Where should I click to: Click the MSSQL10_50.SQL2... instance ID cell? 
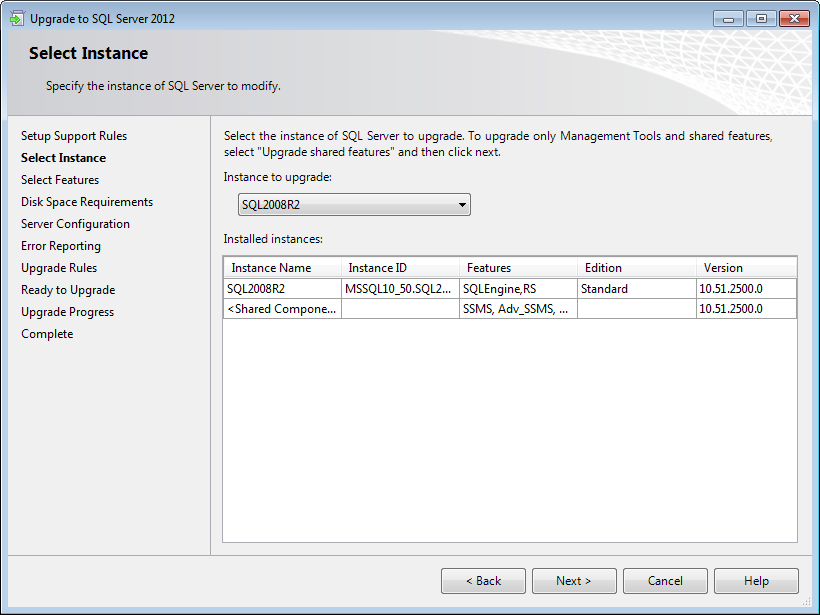click(401, 289)
